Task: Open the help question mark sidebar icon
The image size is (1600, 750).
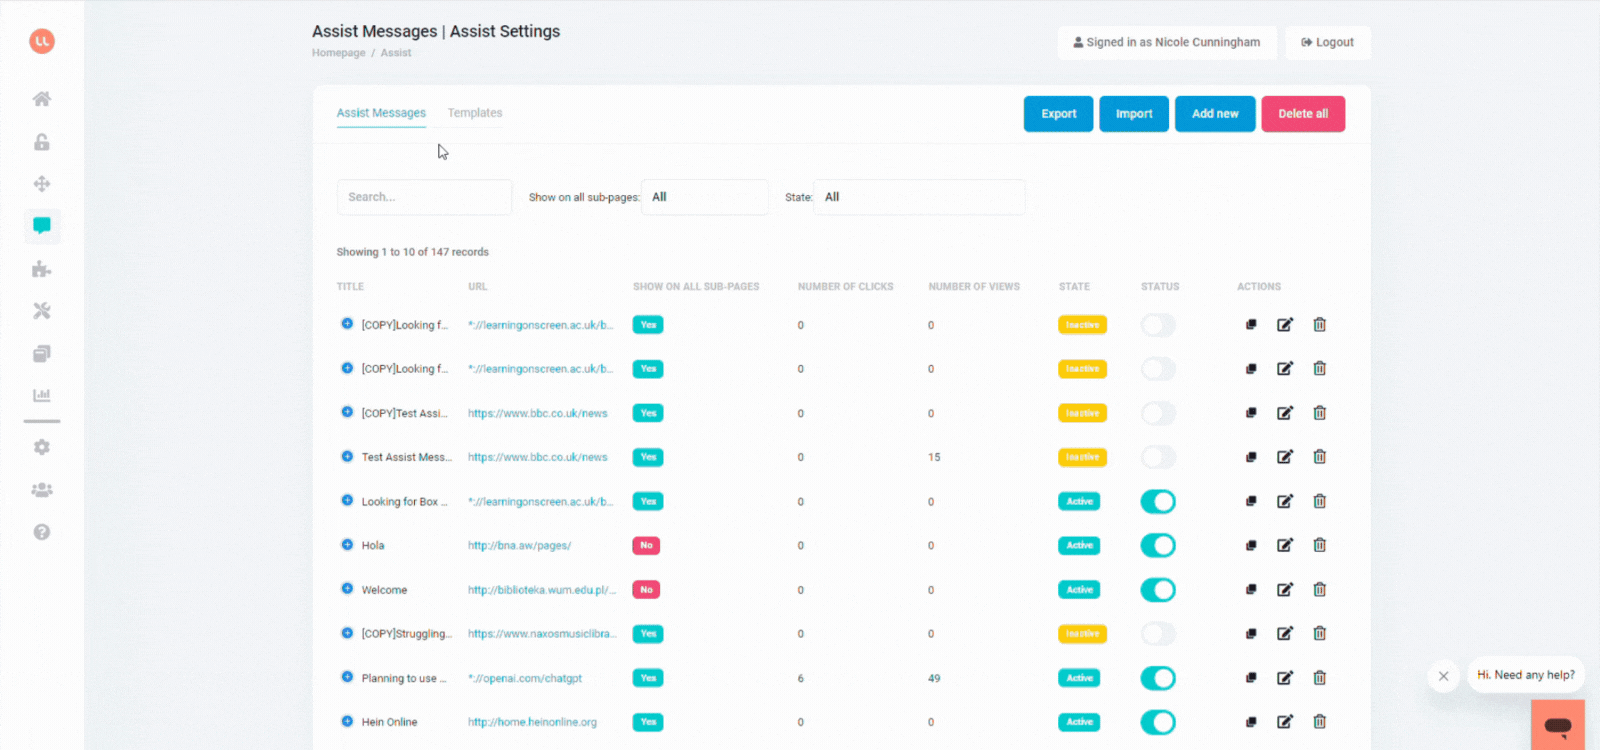Action: (42, 532)
